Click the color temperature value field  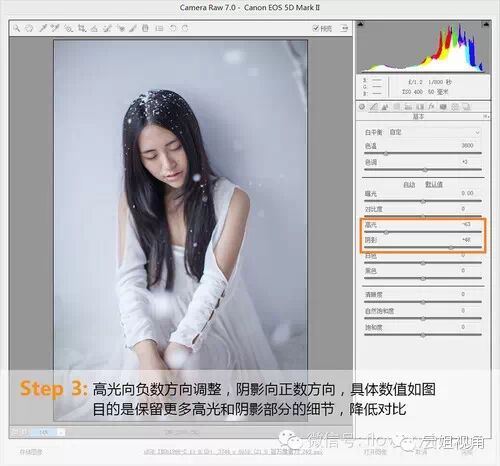point(467,145)
